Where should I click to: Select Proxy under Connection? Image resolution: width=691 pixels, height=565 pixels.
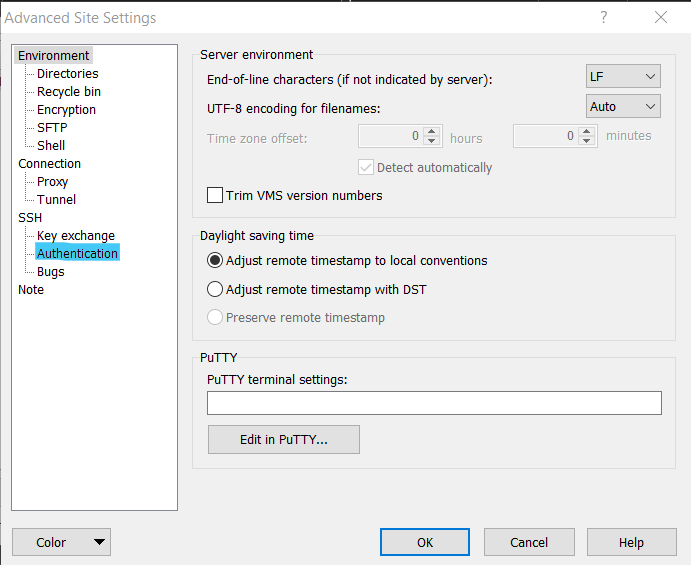coord(53,181)
